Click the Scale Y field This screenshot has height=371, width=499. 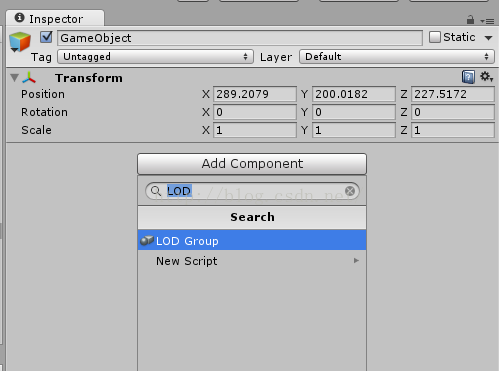[354, 130]
